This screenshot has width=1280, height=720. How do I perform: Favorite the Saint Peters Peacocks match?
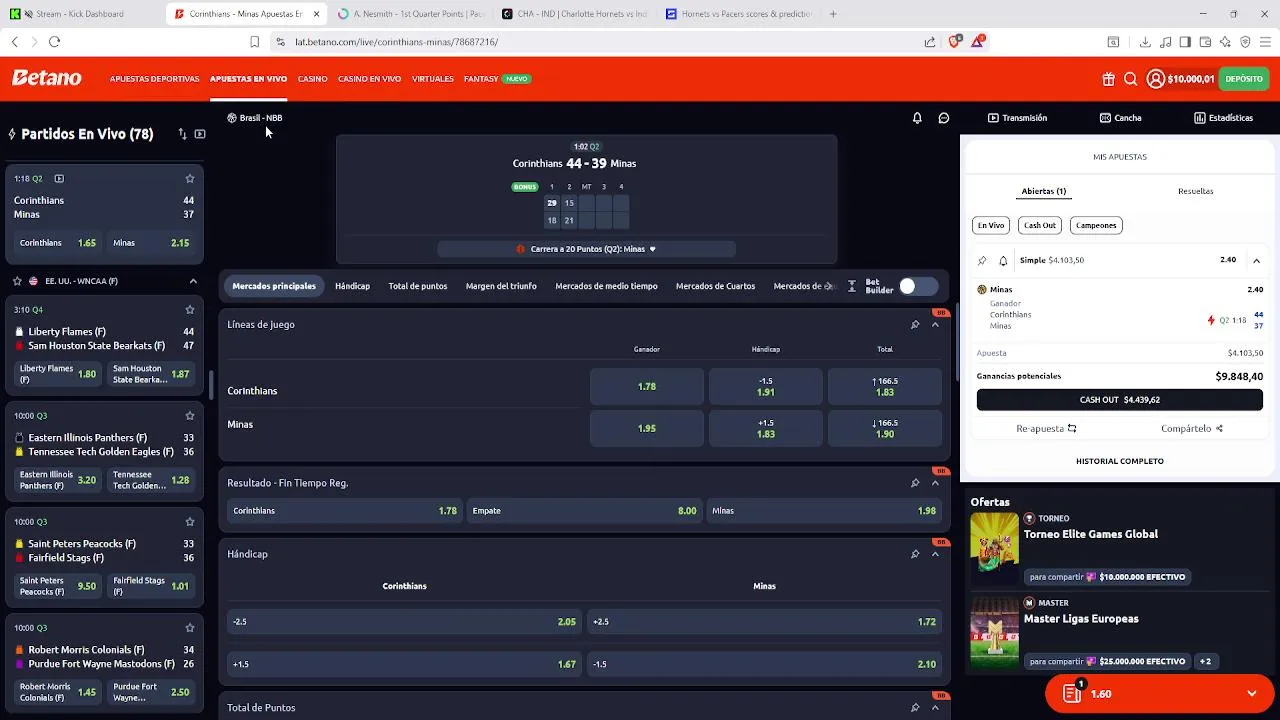[189, 522]
